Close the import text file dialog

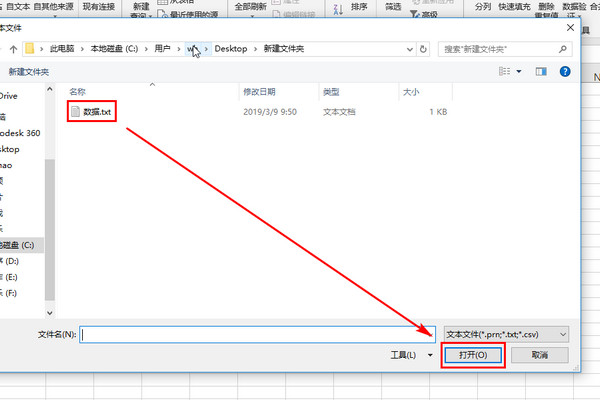coord(570,28)
